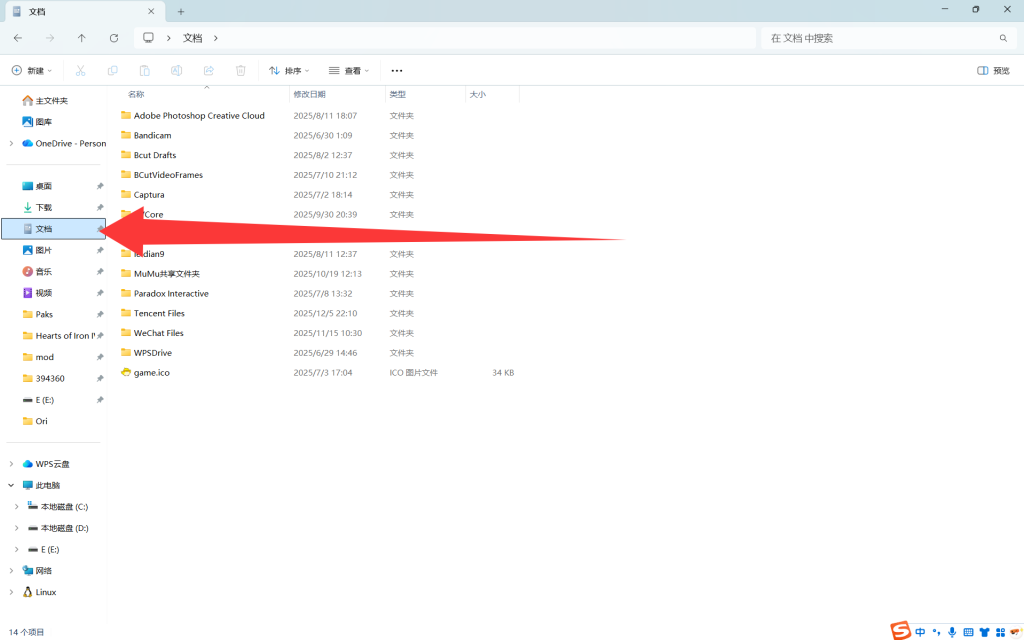Click the Paste clipboard icon
The image size is (1024, 640).
point(145,71)
